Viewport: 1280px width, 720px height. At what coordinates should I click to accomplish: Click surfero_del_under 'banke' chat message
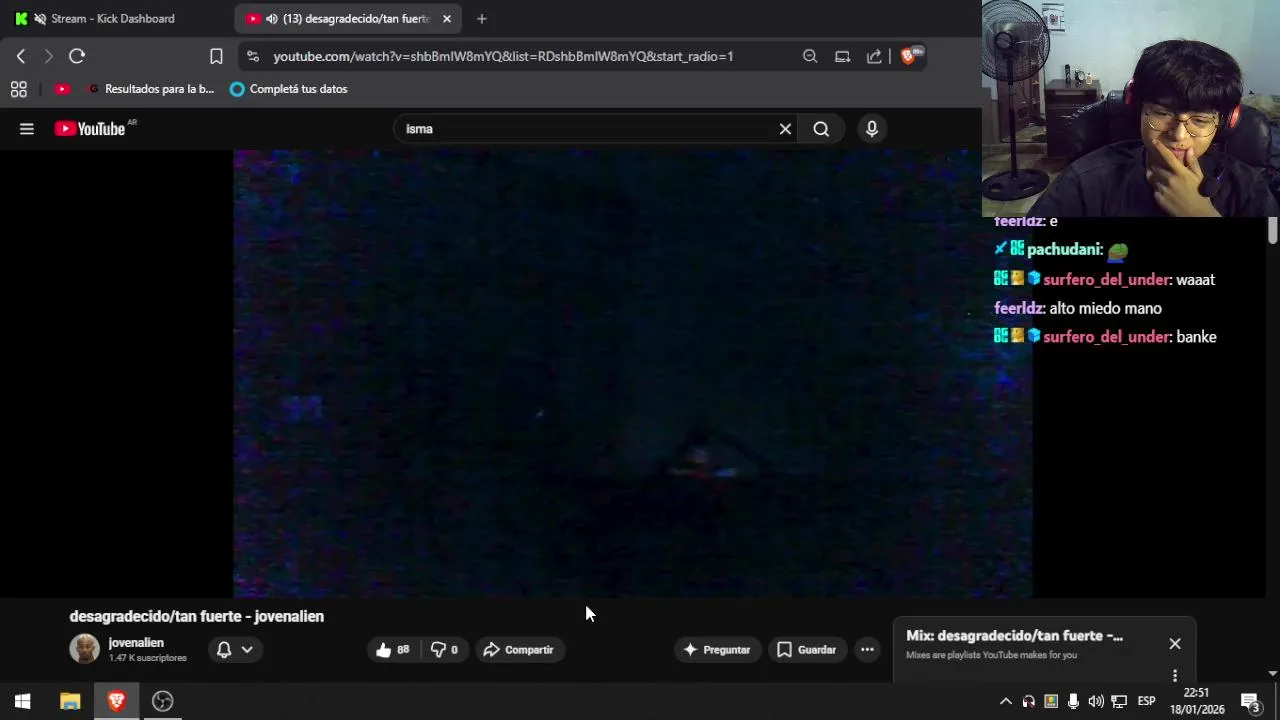tap(1196, 338)
